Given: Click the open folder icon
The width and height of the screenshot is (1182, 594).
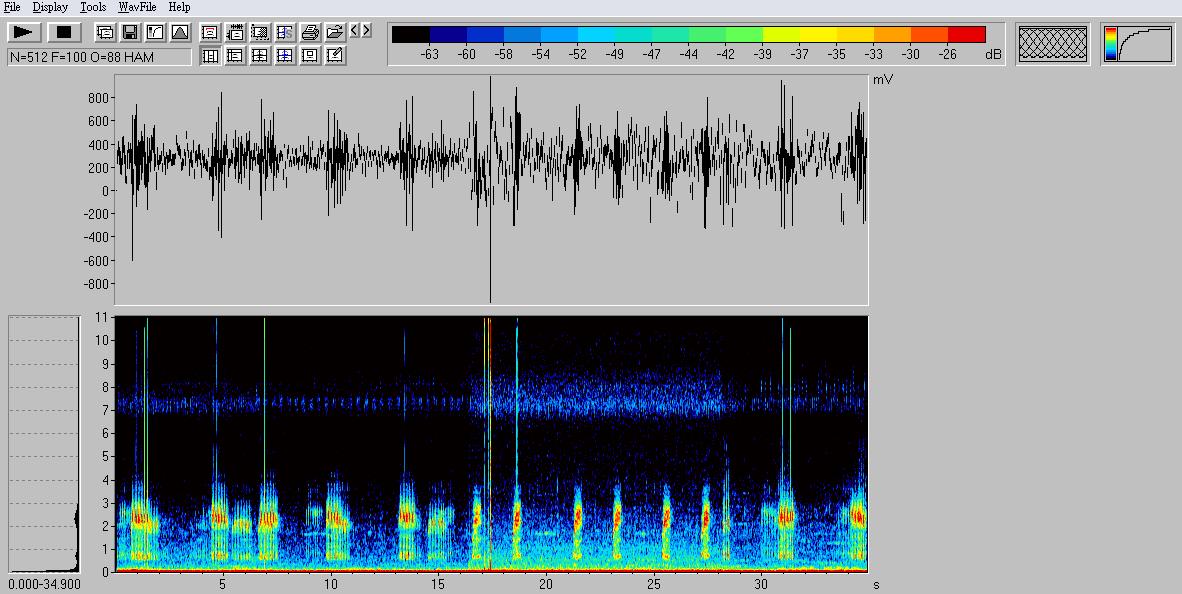Looking at the screenshot, I should pos(335,33).
